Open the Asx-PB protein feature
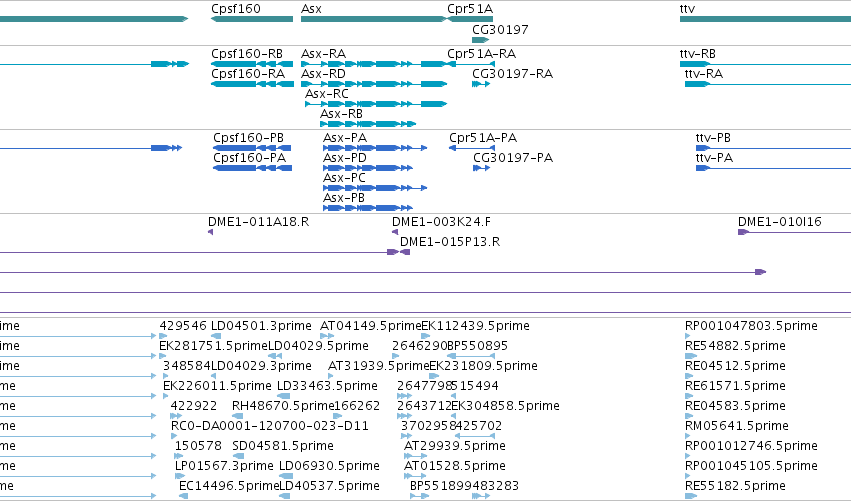This screenshot has width=851, height=501. (344, 198)
